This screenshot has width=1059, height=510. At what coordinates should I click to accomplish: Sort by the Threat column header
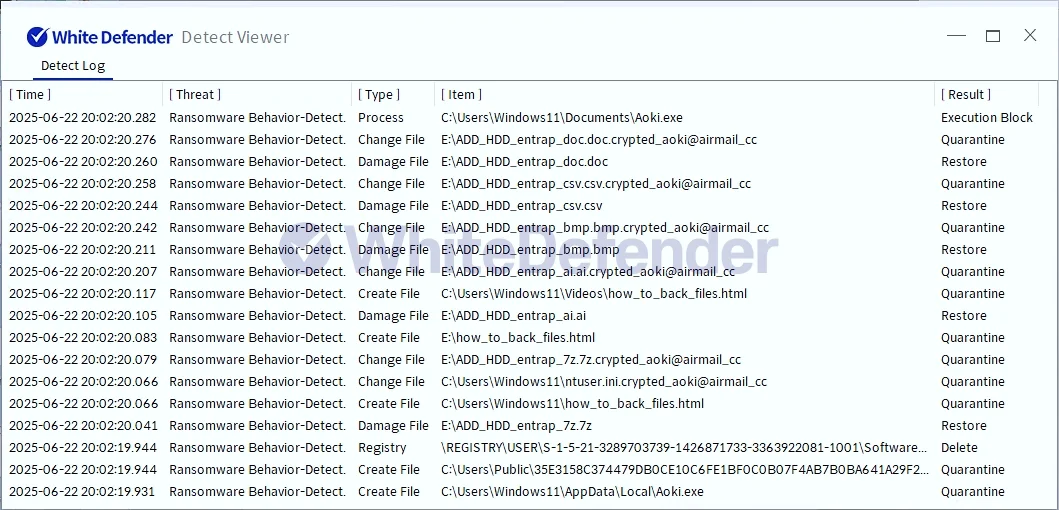coord(195,95)
